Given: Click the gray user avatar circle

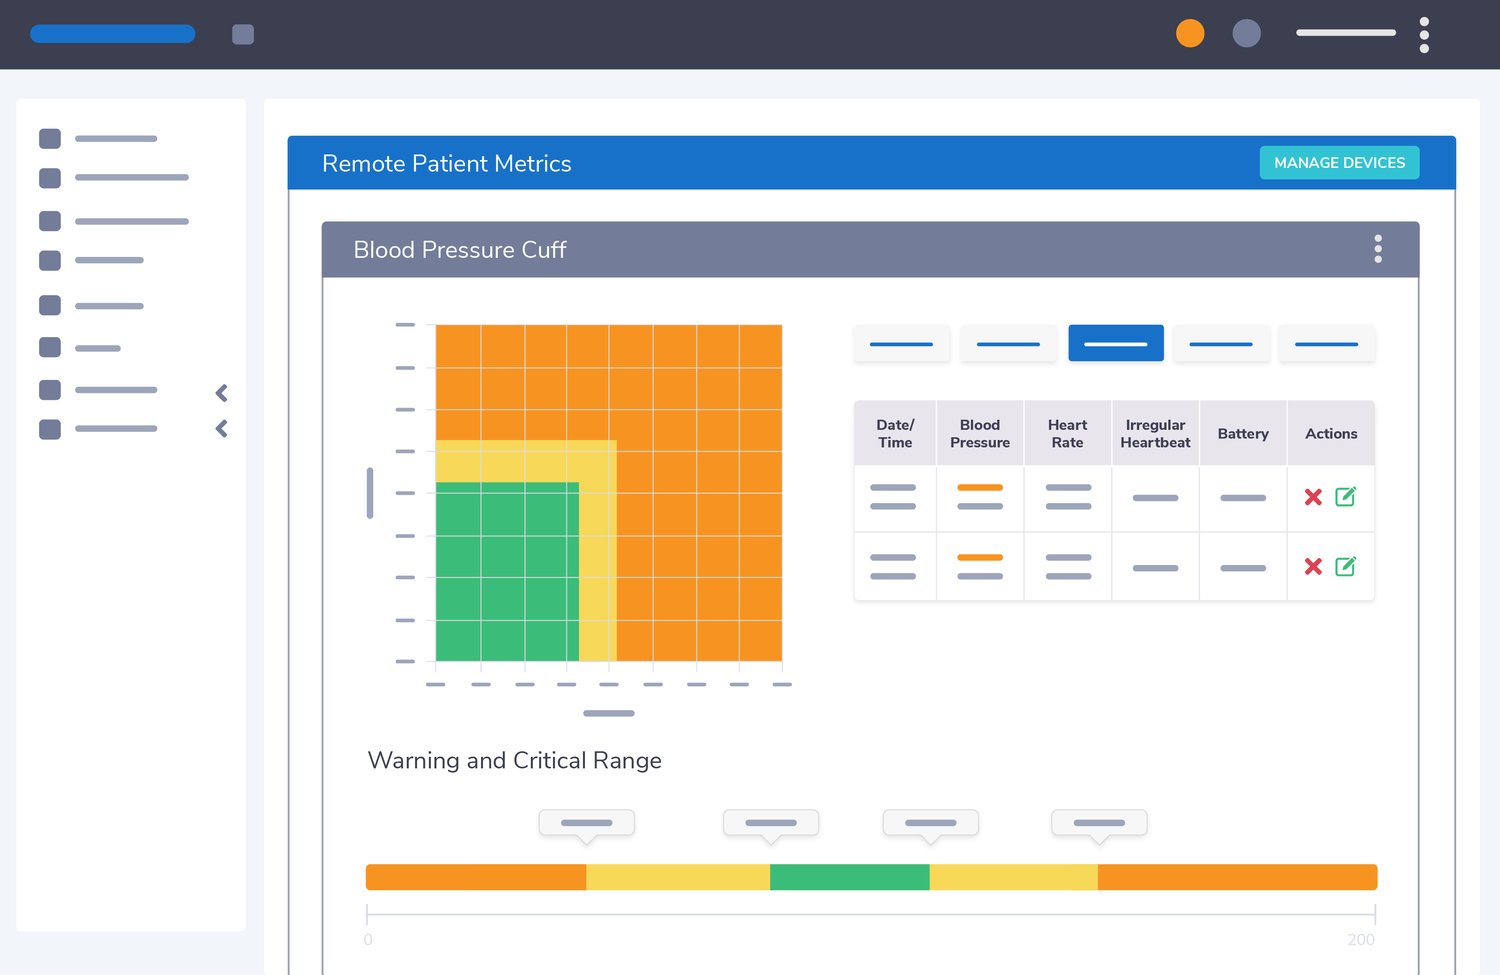Looking at the screenshot, I should 1246,34.
